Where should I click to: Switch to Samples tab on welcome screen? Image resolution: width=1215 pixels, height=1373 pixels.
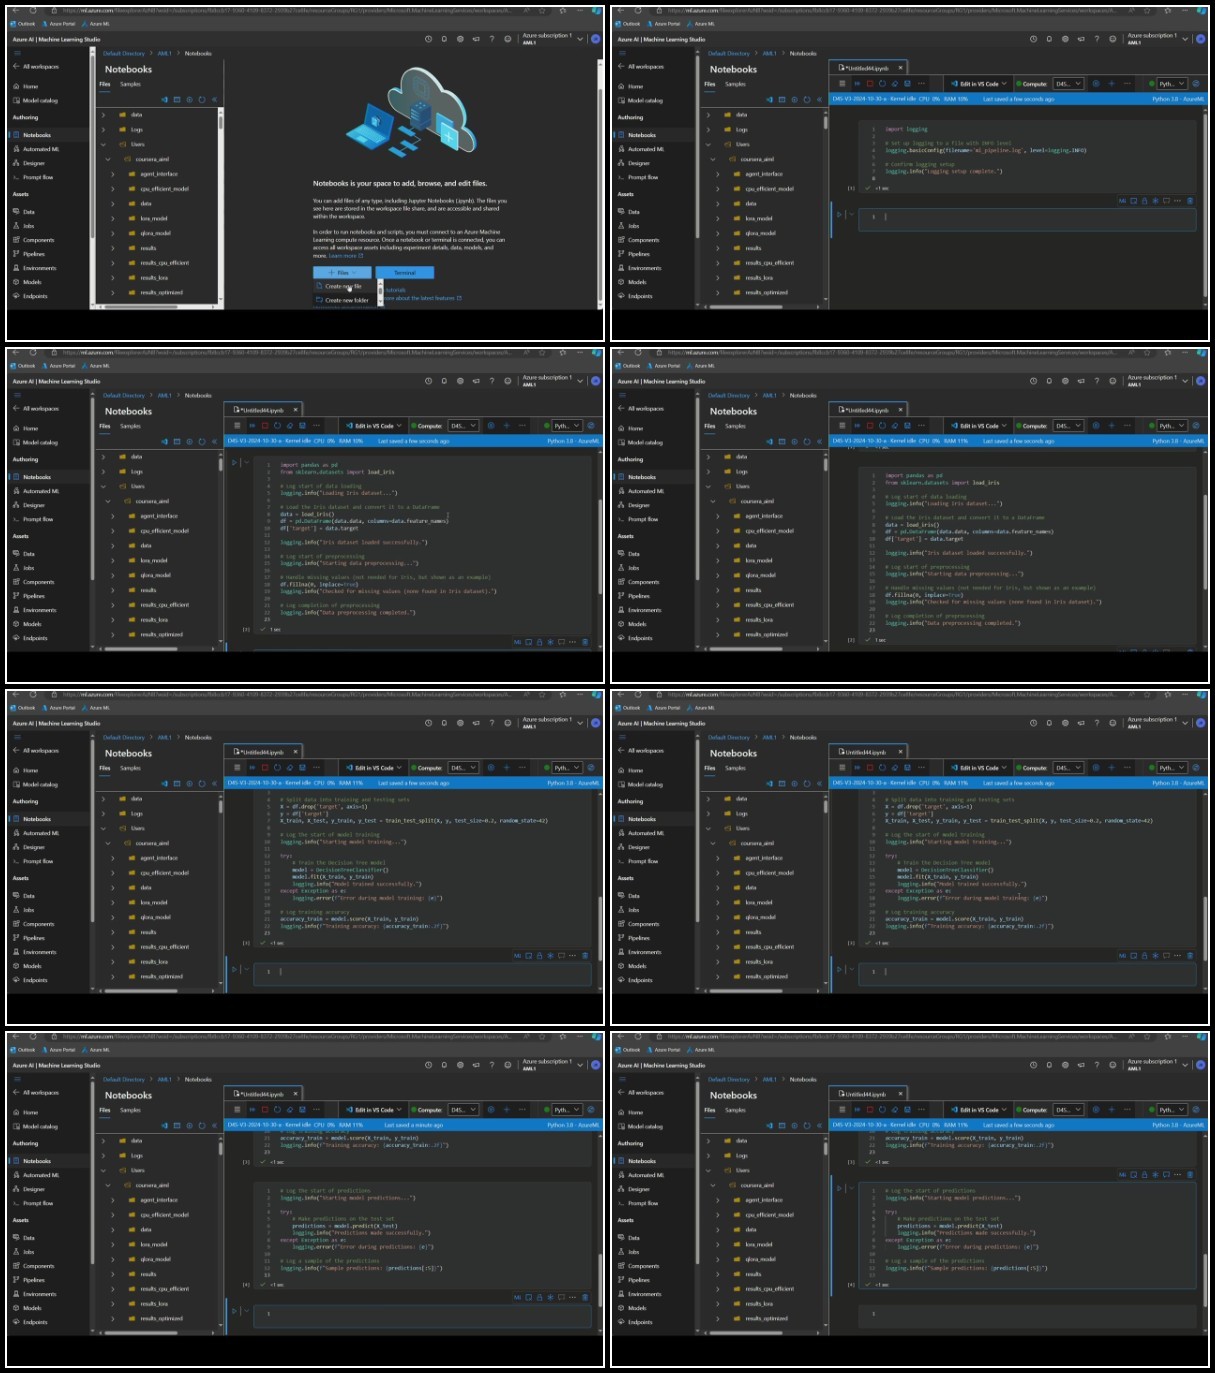131,84
